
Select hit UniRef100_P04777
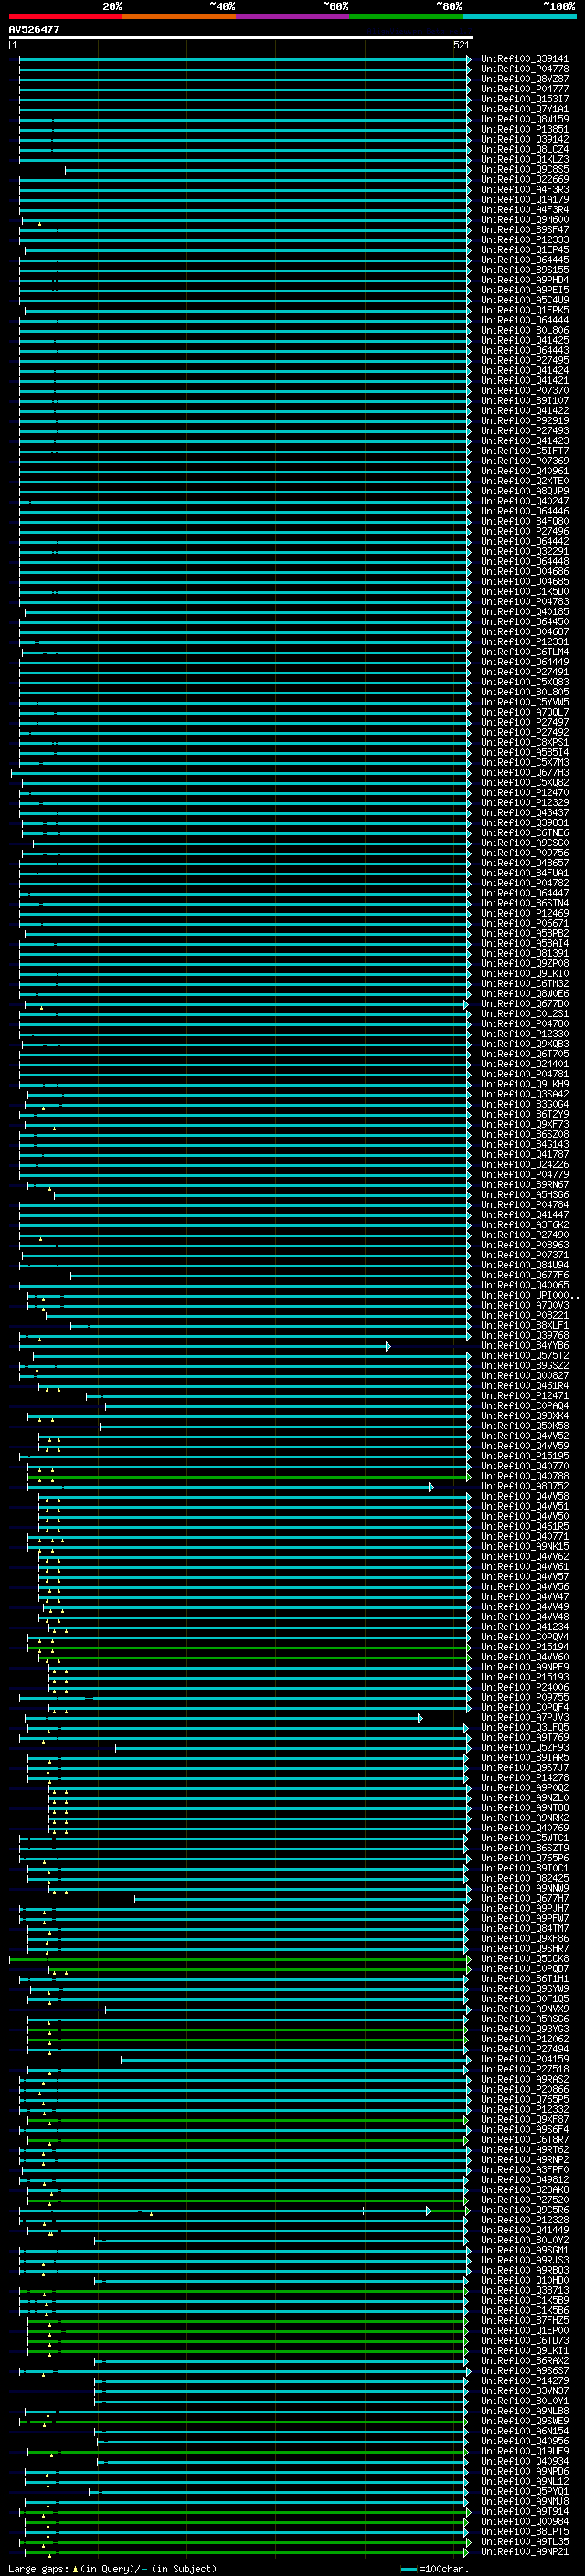[x=524, y=89]
